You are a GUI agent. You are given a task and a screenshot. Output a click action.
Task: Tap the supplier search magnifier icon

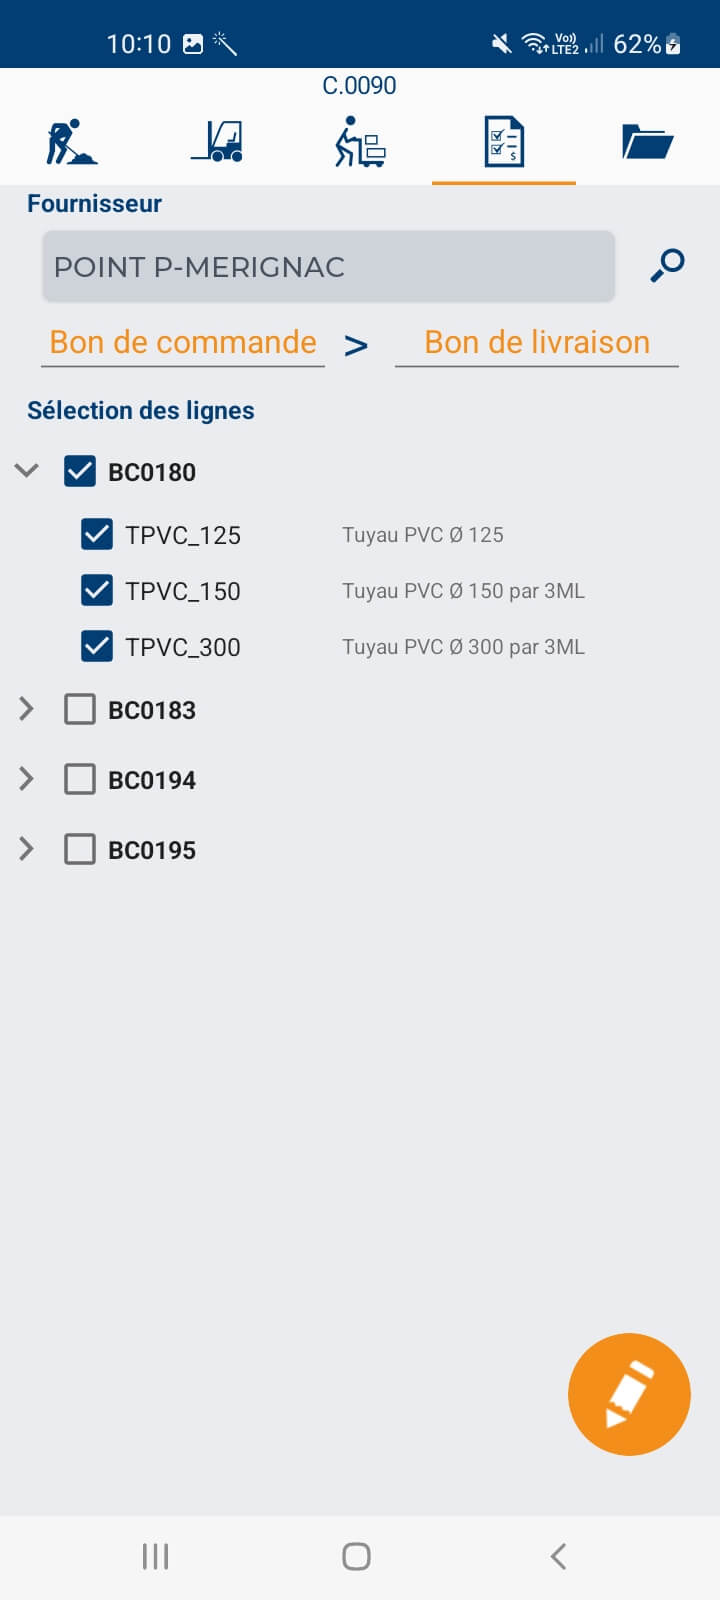coord(667,266)
